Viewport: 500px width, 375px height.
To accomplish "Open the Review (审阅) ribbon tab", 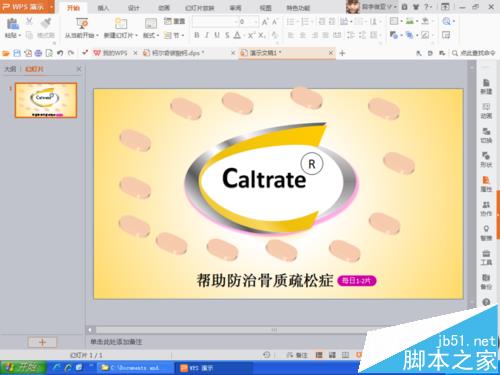I will [235, 8].
